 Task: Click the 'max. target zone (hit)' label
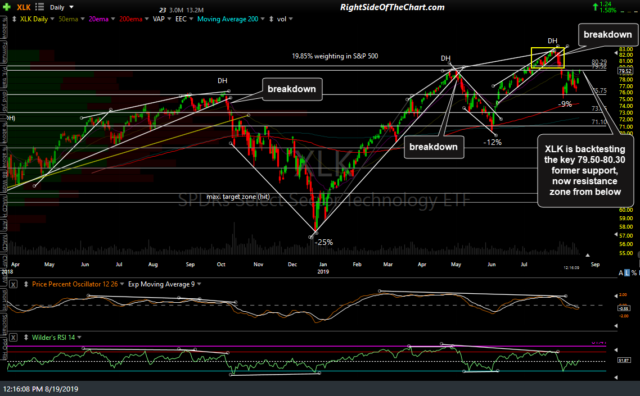point(238,197)
